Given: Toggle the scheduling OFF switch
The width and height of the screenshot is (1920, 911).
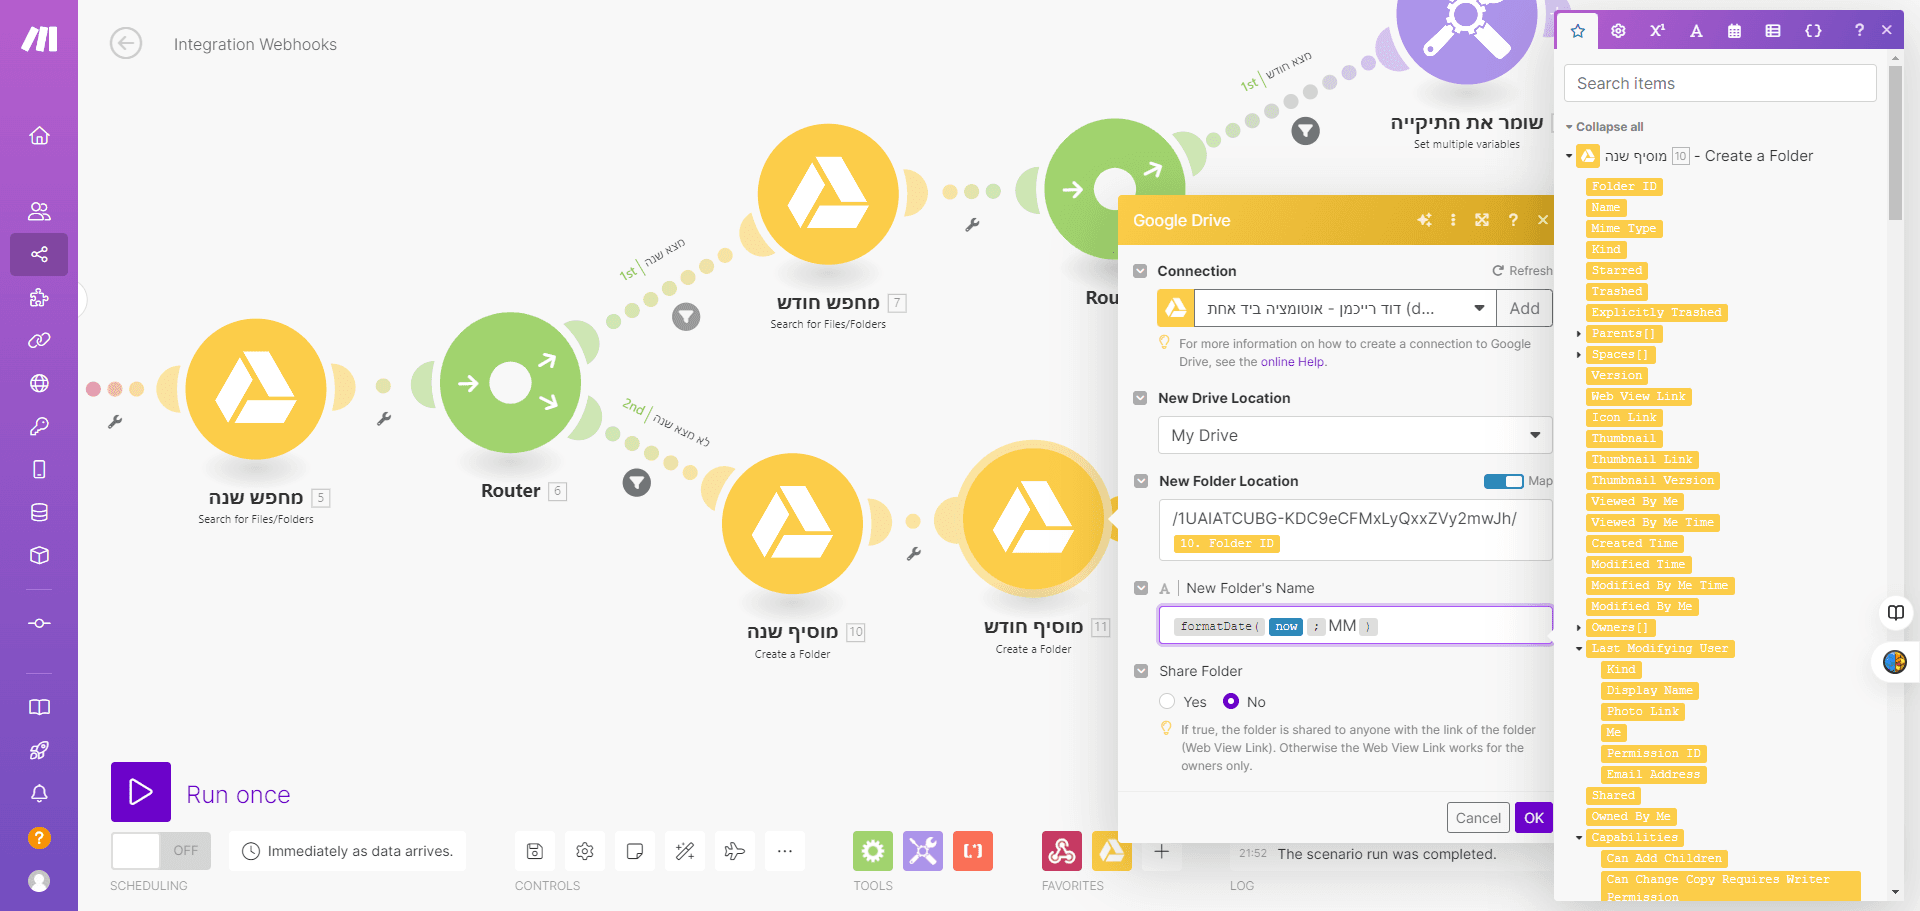Looking at the screenshot, I should tap(161, 851).
